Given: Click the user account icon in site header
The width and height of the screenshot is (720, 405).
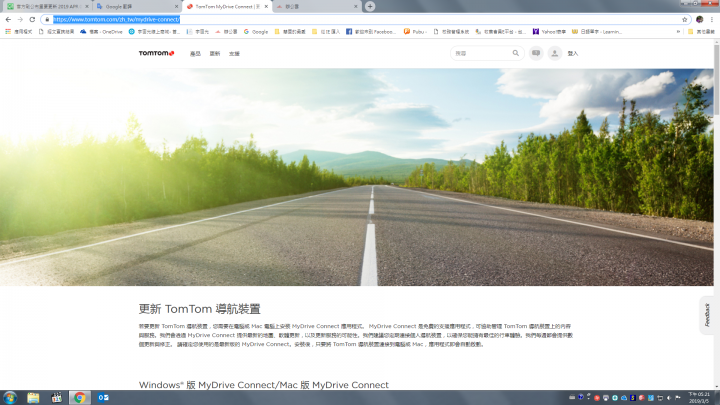Looking at the screenshot, I should [x=555, y=53].
